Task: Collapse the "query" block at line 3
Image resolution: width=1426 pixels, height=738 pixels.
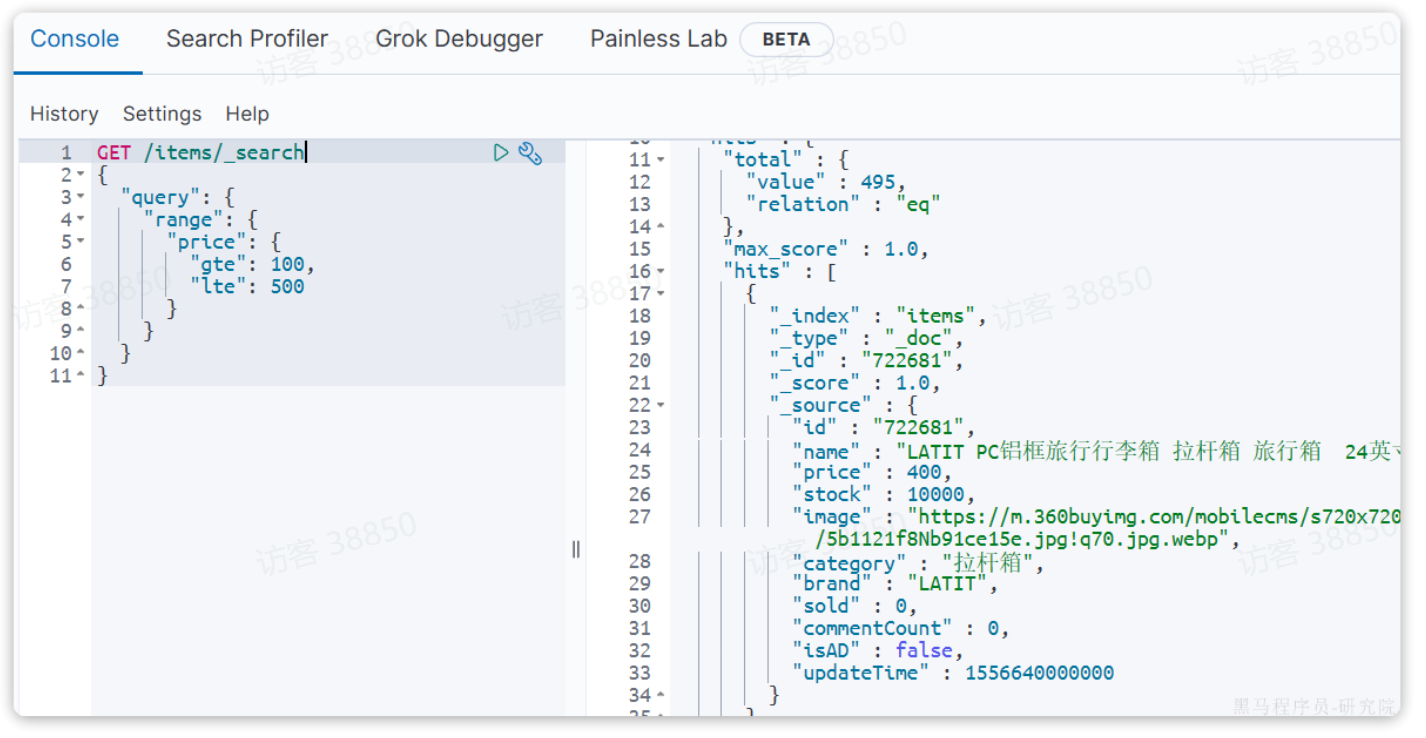Action: tap(81, 197)
